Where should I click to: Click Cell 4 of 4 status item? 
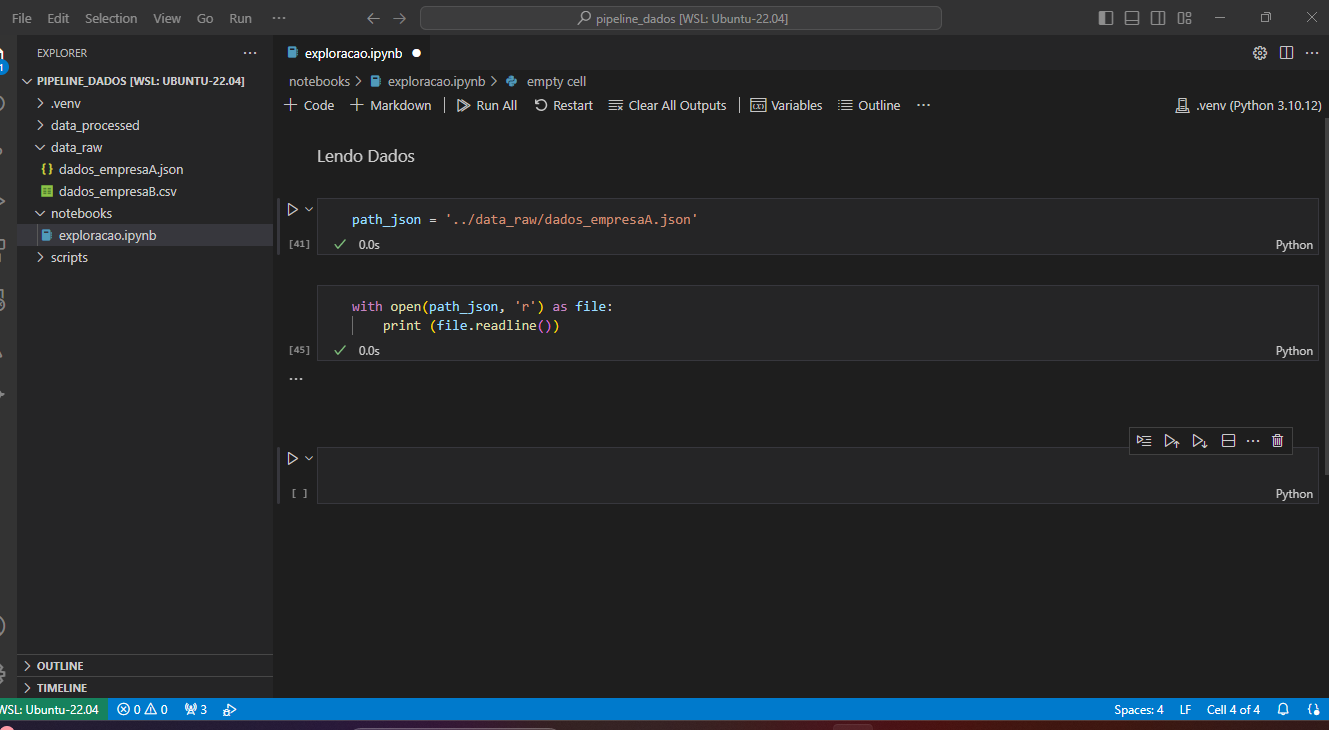point(1233,709)
